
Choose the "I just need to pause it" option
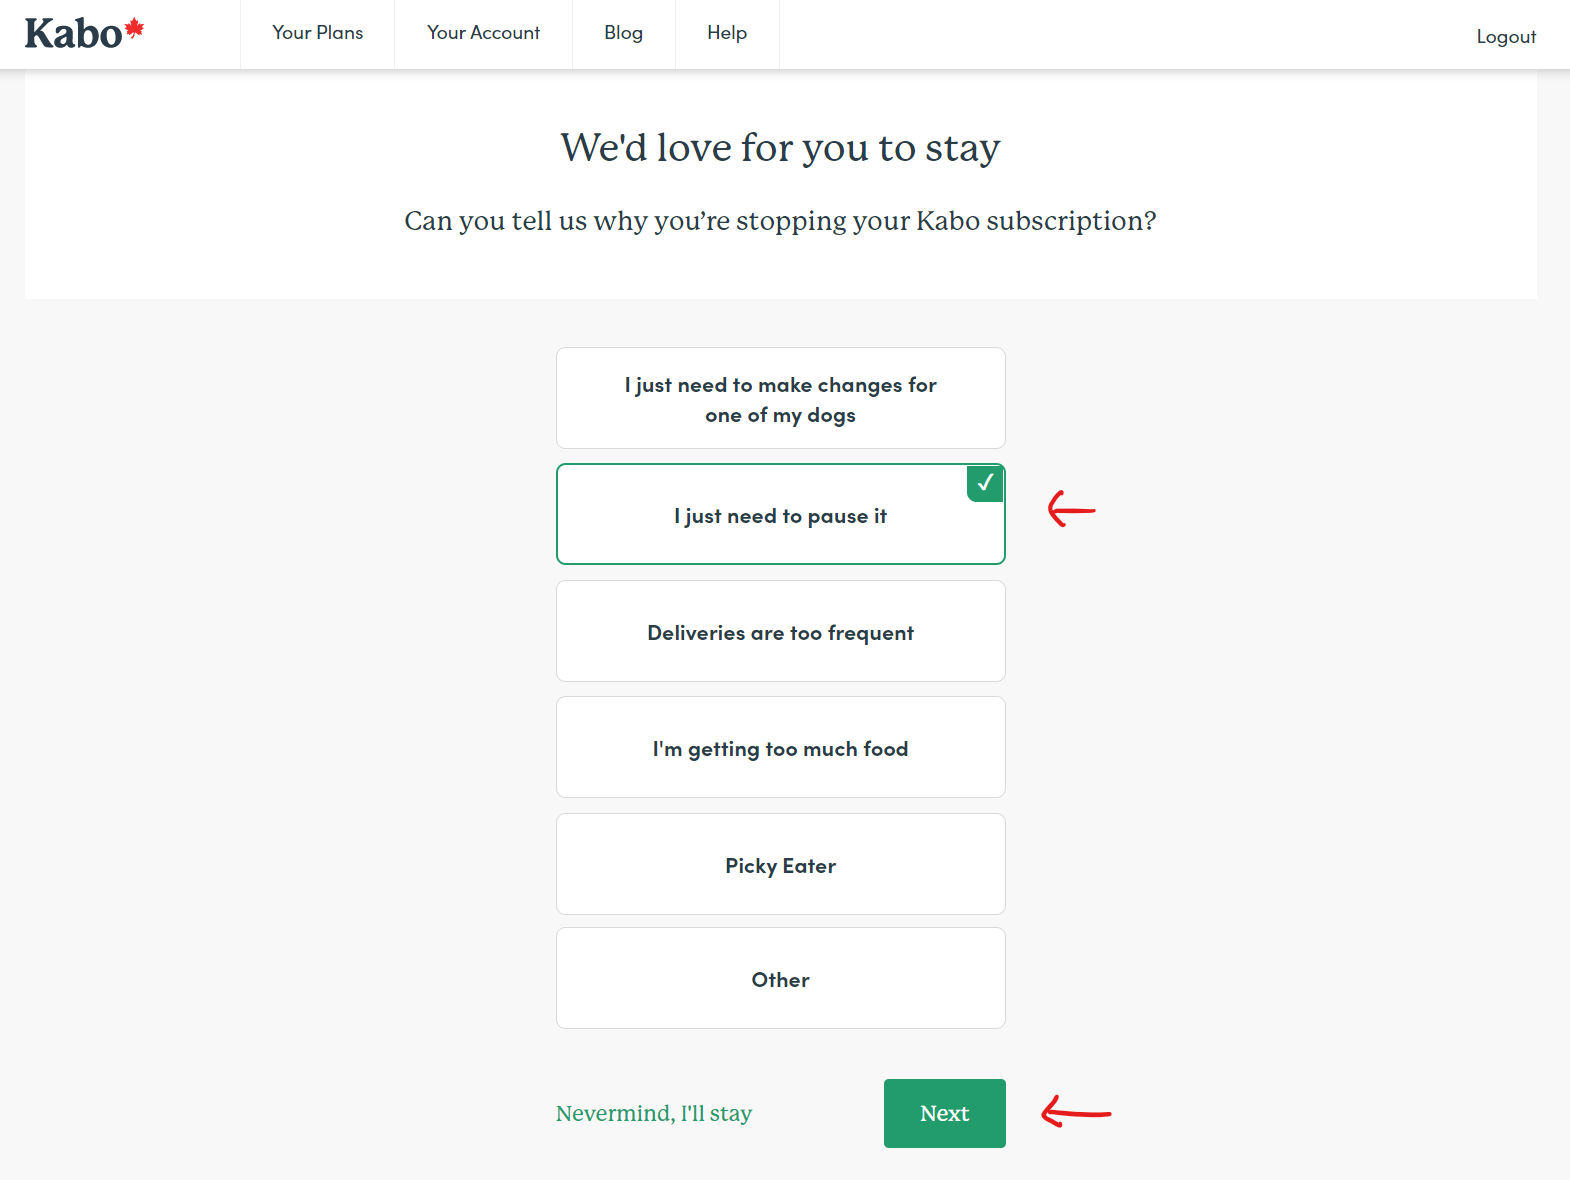(x=780, y=516)
